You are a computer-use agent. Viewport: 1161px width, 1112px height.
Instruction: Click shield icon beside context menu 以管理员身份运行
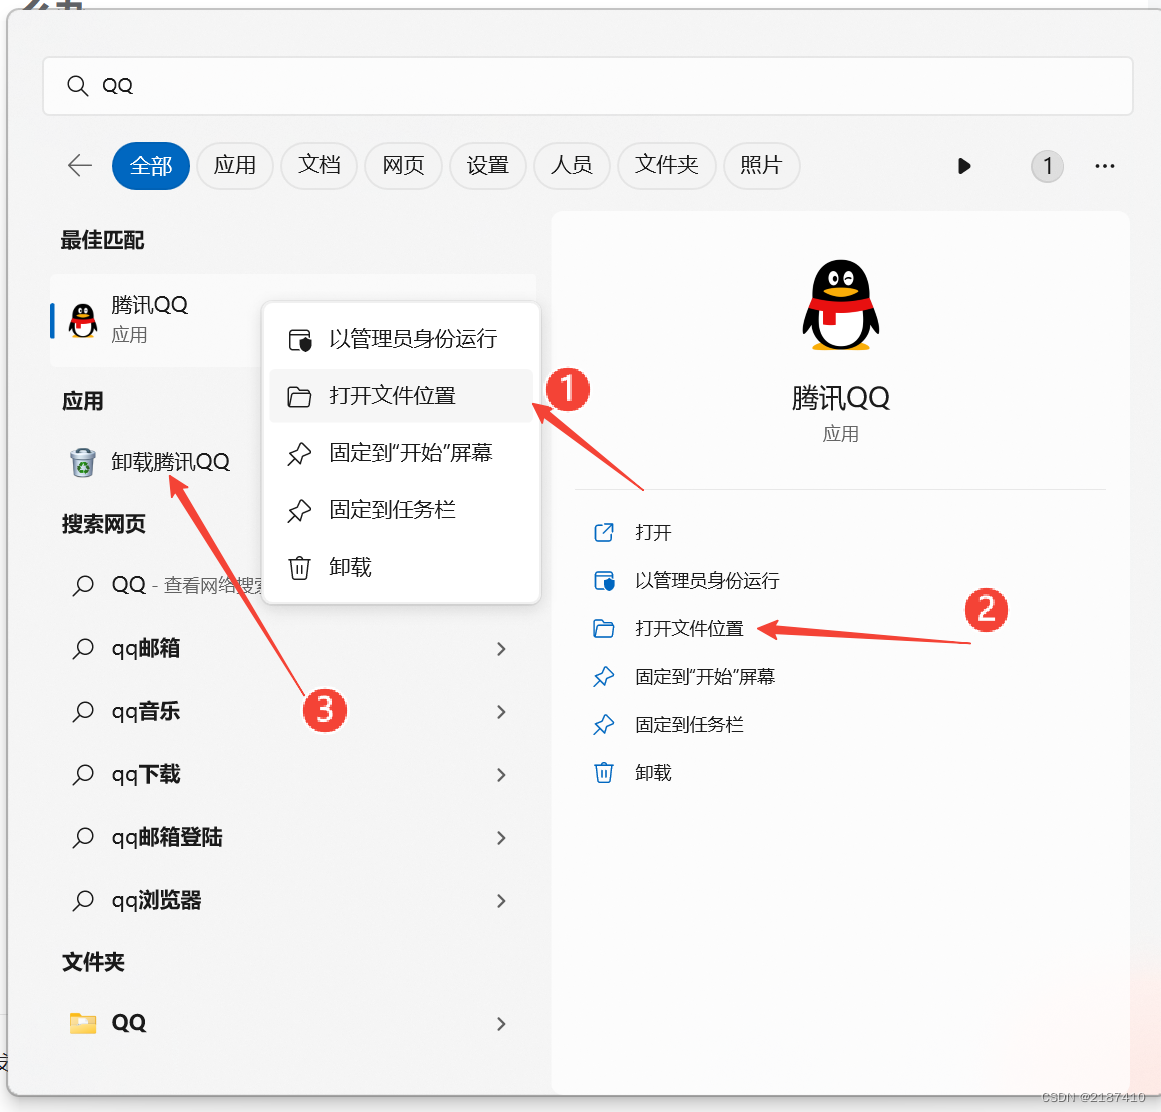[x=300, y=340]
